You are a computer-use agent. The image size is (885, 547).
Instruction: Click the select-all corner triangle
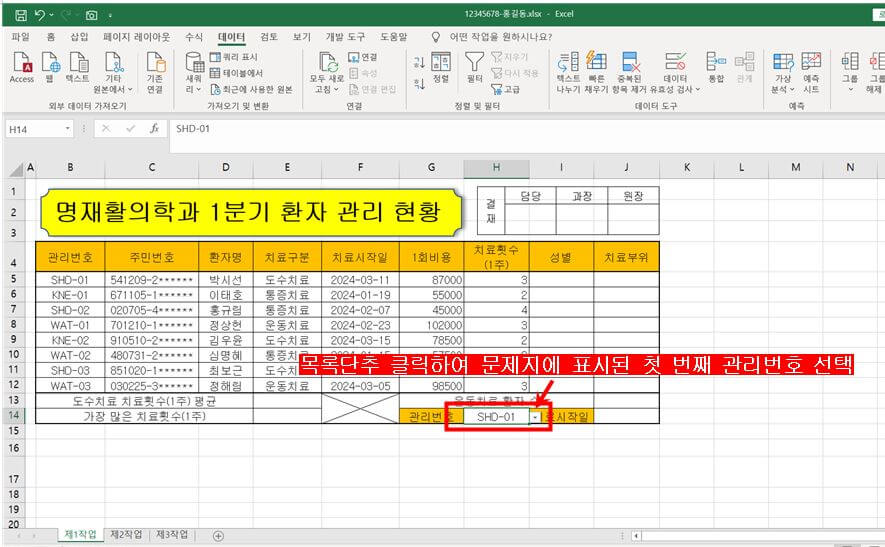click(x=16, y=168)
